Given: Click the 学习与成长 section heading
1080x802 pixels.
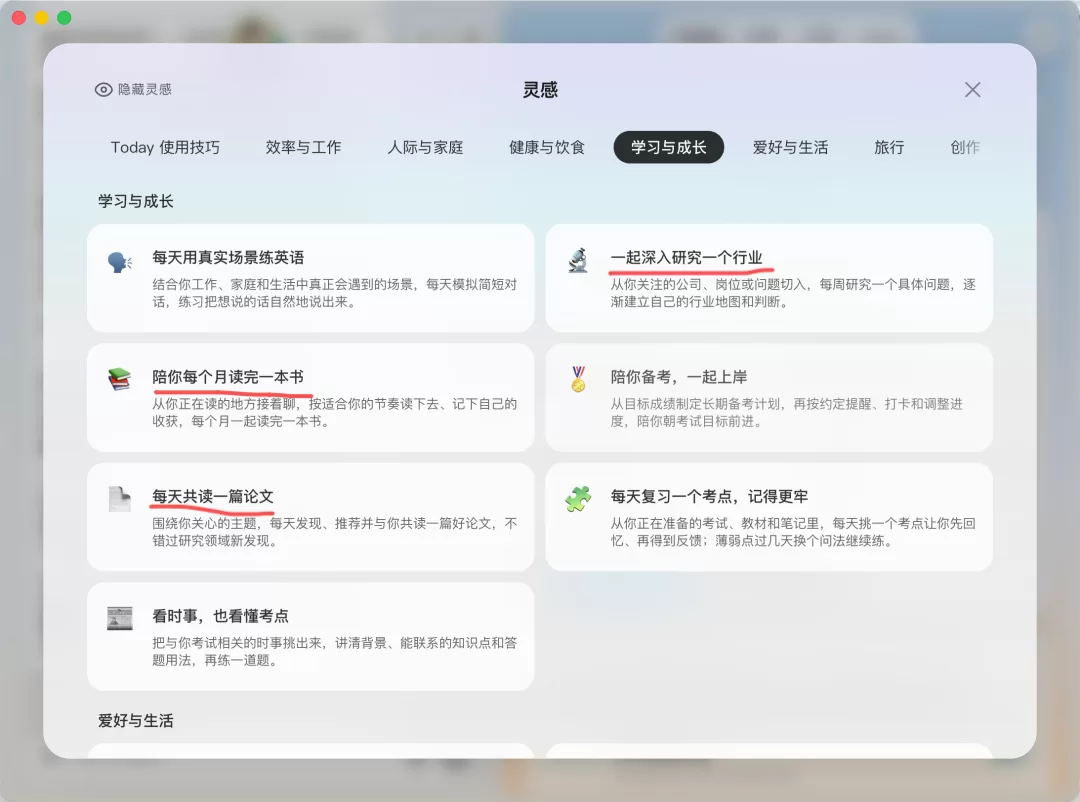Looking at the screenshot, I should (x=136, y=201).
